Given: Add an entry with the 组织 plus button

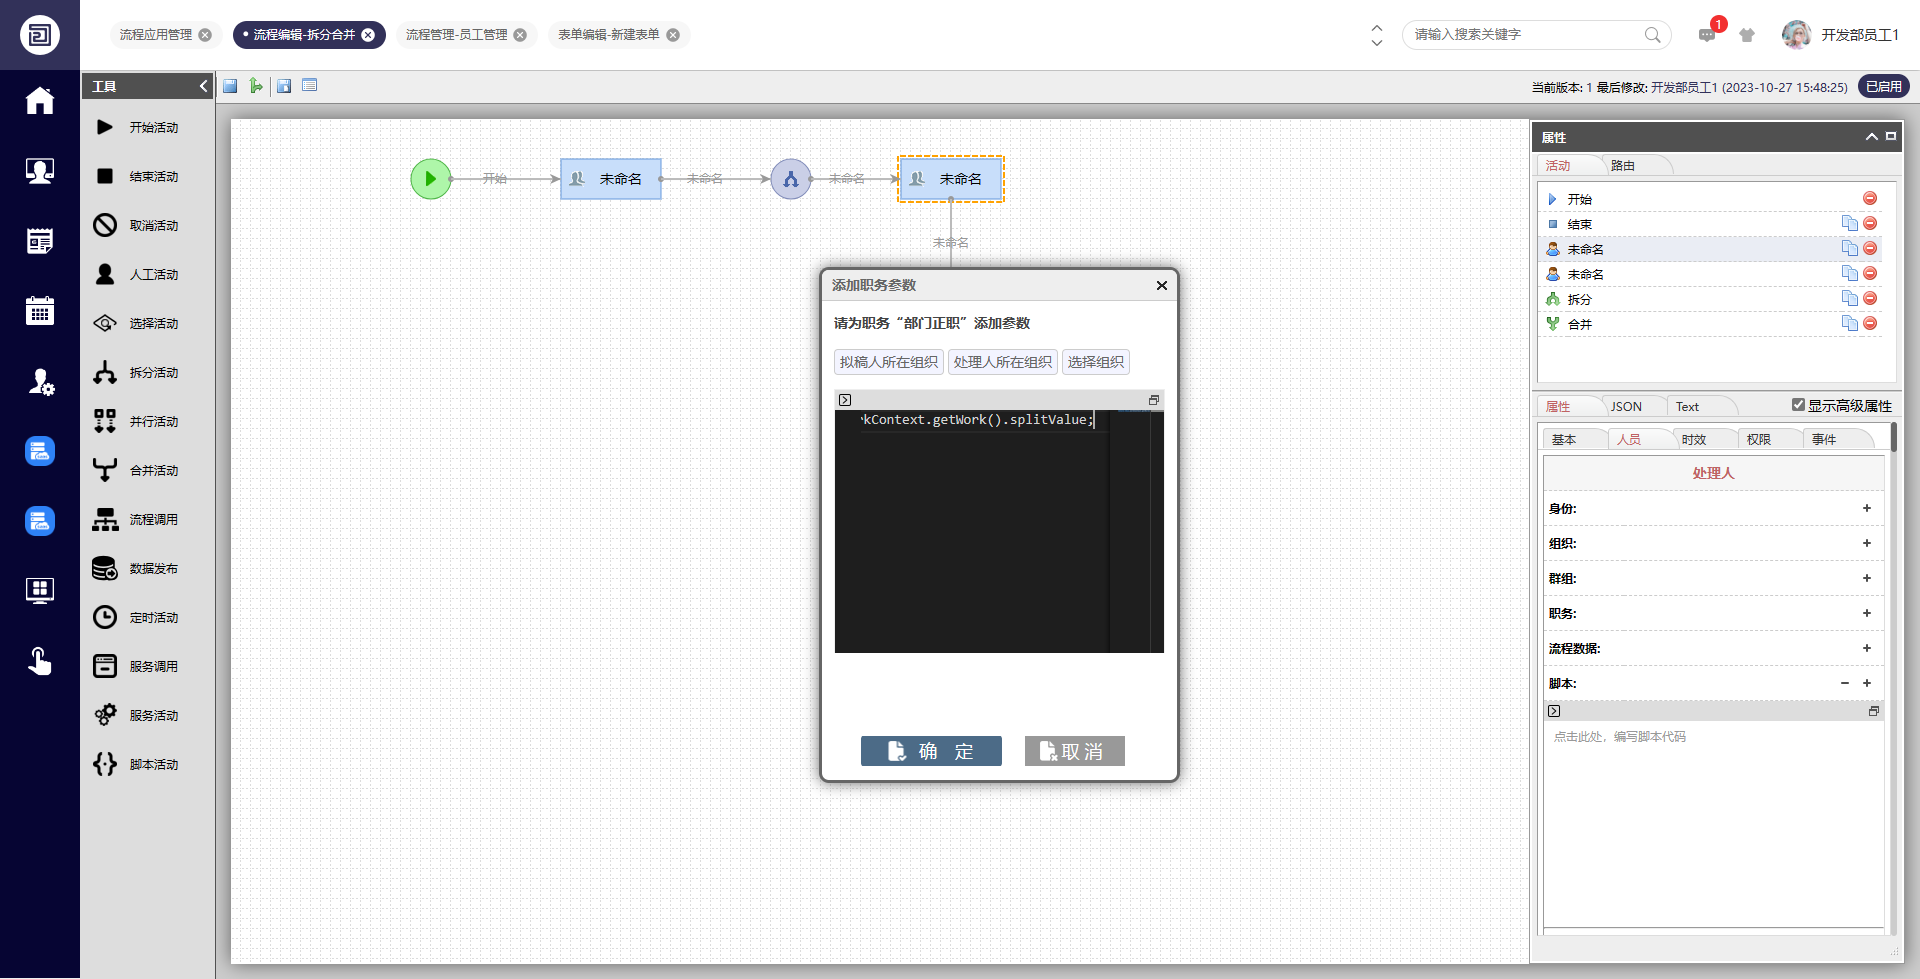Looking at the screenshot, I should tap(1866, 543).
